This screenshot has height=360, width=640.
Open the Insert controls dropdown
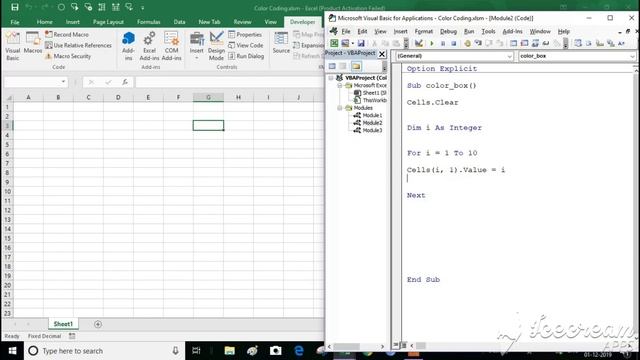point(197,46)
